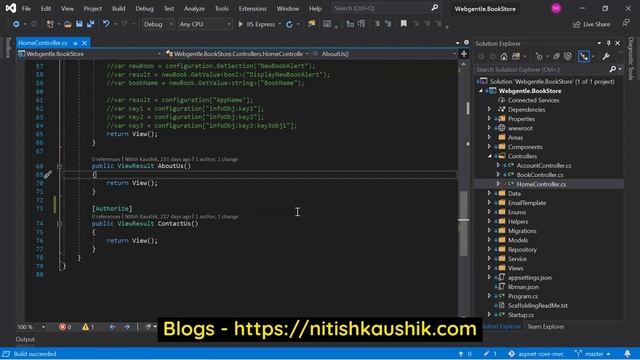Collapse the Controllers folder
The height and width of the screenshot is (360, 640).
click(489, 156)
